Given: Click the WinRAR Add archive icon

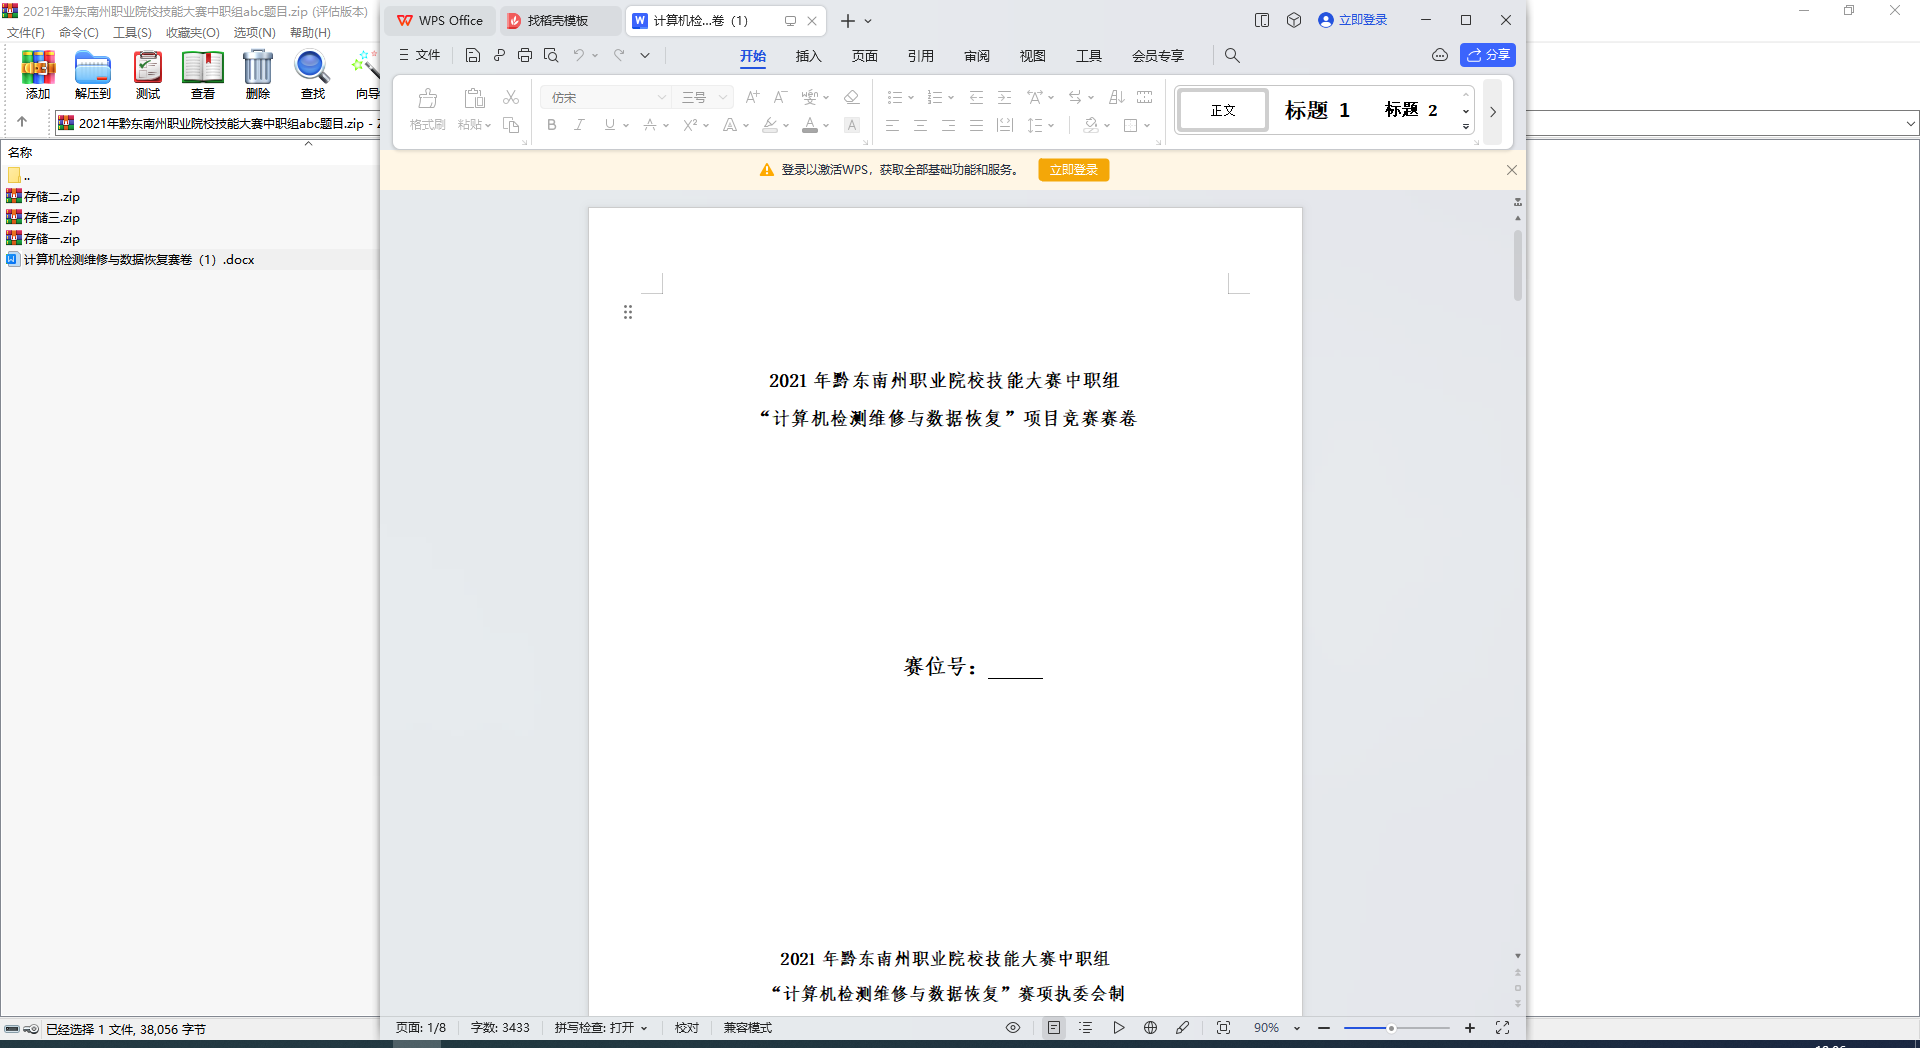Looking at the screenshot, I should pos(38,76).
